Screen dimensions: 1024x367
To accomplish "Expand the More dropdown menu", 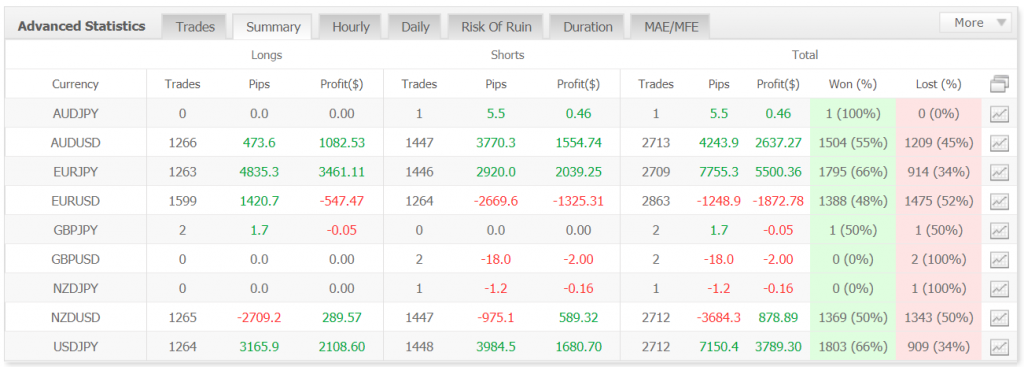I will [x=976, y=23].
